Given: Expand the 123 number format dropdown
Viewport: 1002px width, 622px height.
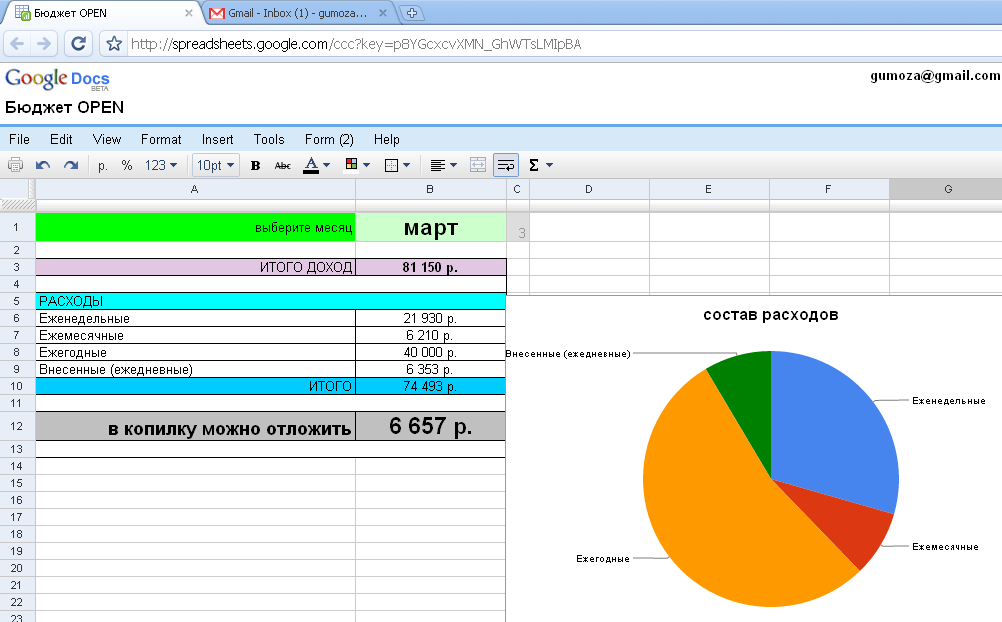Looking at the screenshot, I should 161,165.
